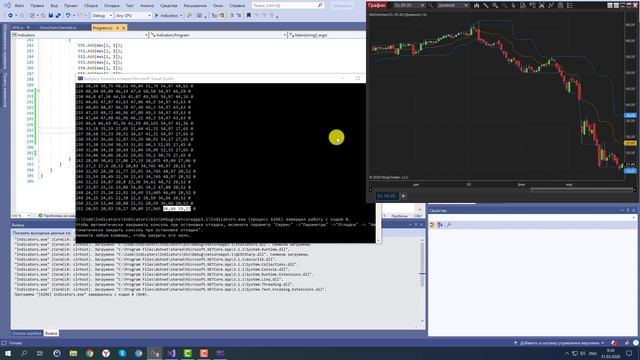The width and height of the screenshot is (640, 360).
Task: Focus the Visual Studio search box
Action: click(288, 5)
